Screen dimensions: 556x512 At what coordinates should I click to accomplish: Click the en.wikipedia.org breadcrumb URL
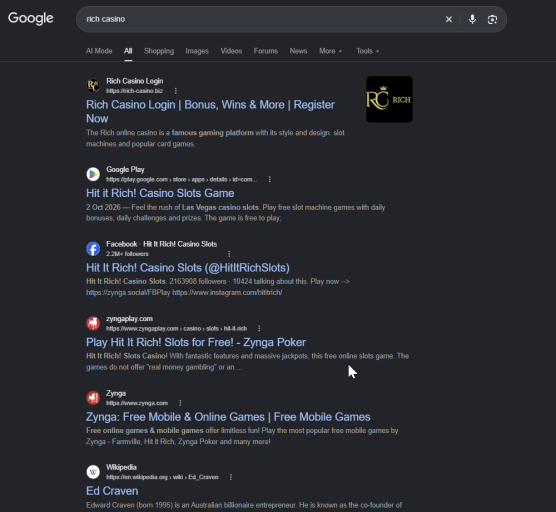(162, 477)
